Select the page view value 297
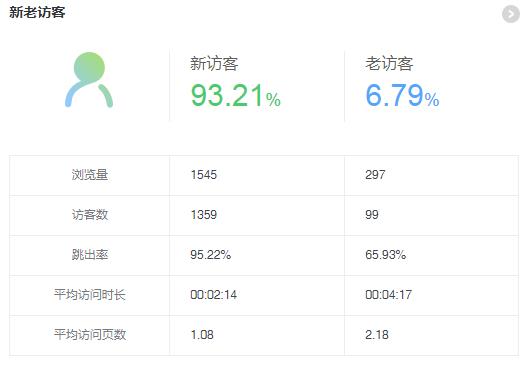This screenshot has height=365, width=520. pyautogui.click(x=375, y=175)
